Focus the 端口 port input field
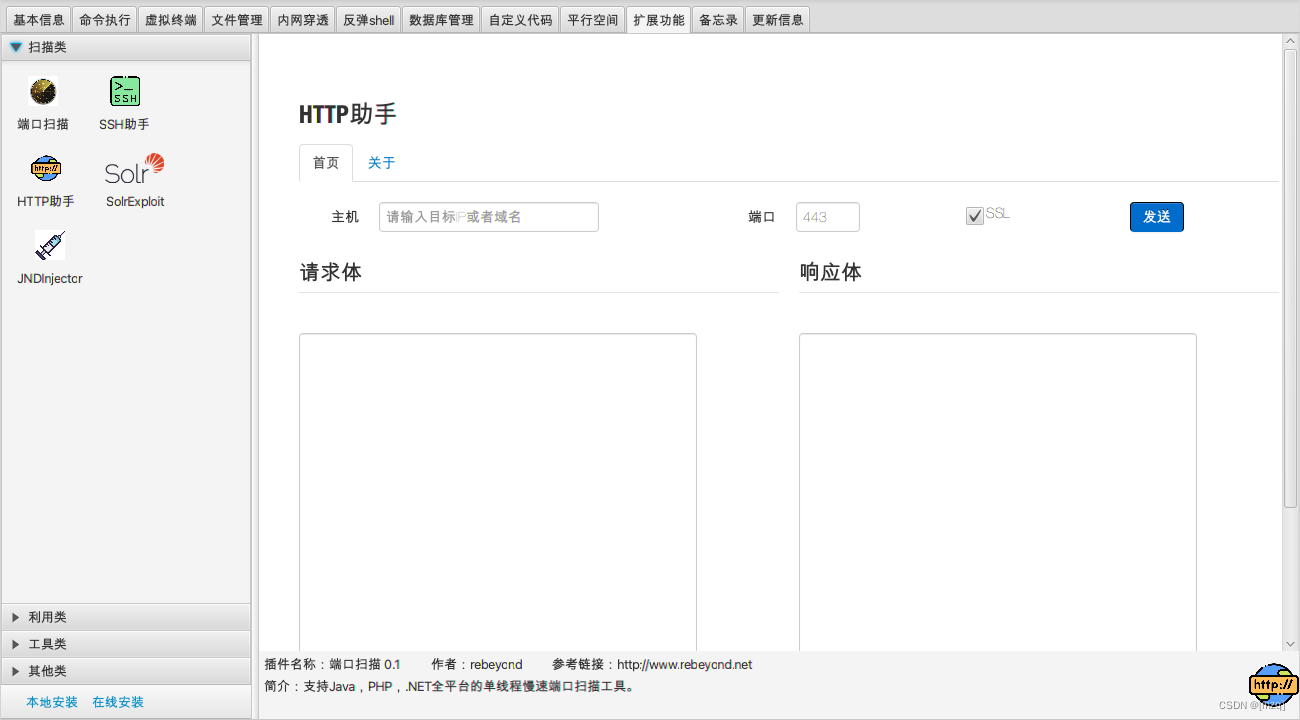Screen dimensions: 1300x720 click(828, 217)
